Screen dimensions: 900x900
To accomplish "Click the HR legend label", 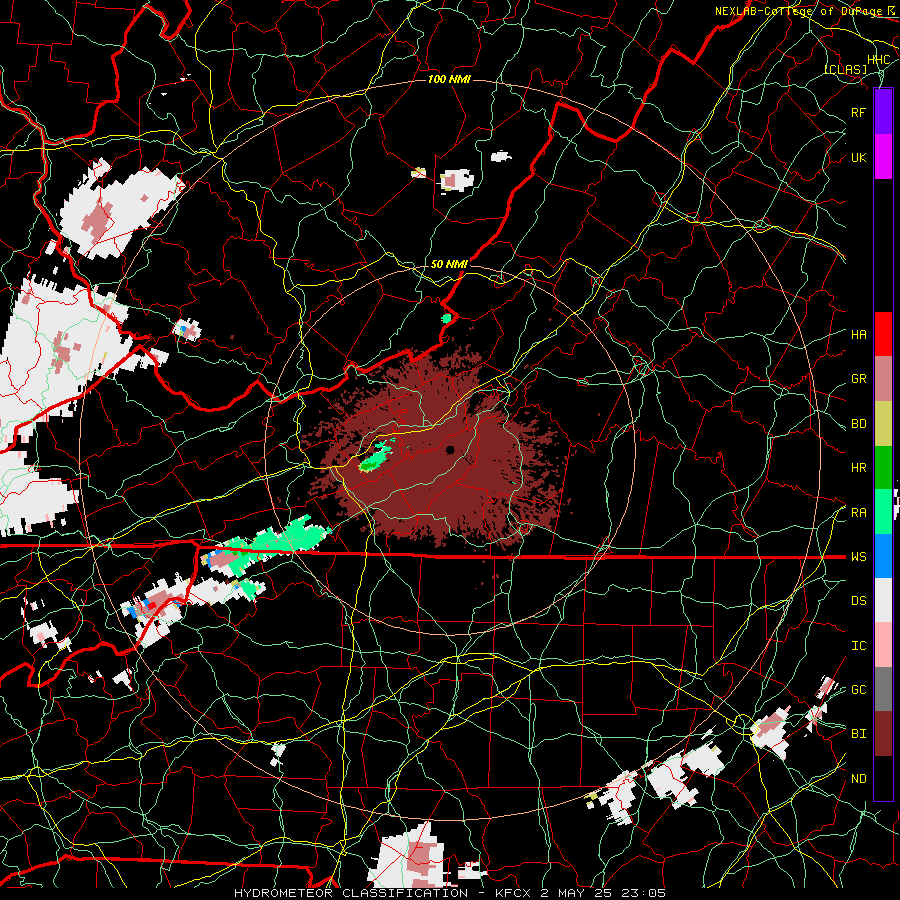I will click(x=858, y=468).
